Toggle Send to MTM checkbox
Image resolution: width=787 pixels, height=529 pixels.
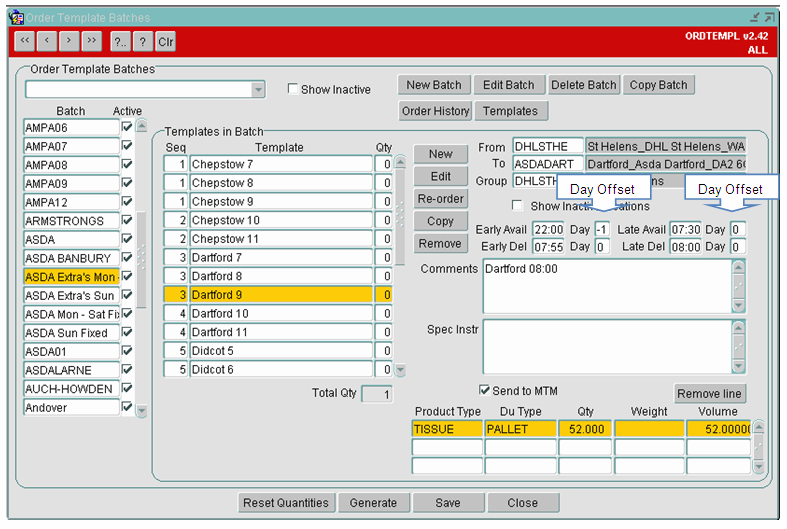[x=484, y=390]
